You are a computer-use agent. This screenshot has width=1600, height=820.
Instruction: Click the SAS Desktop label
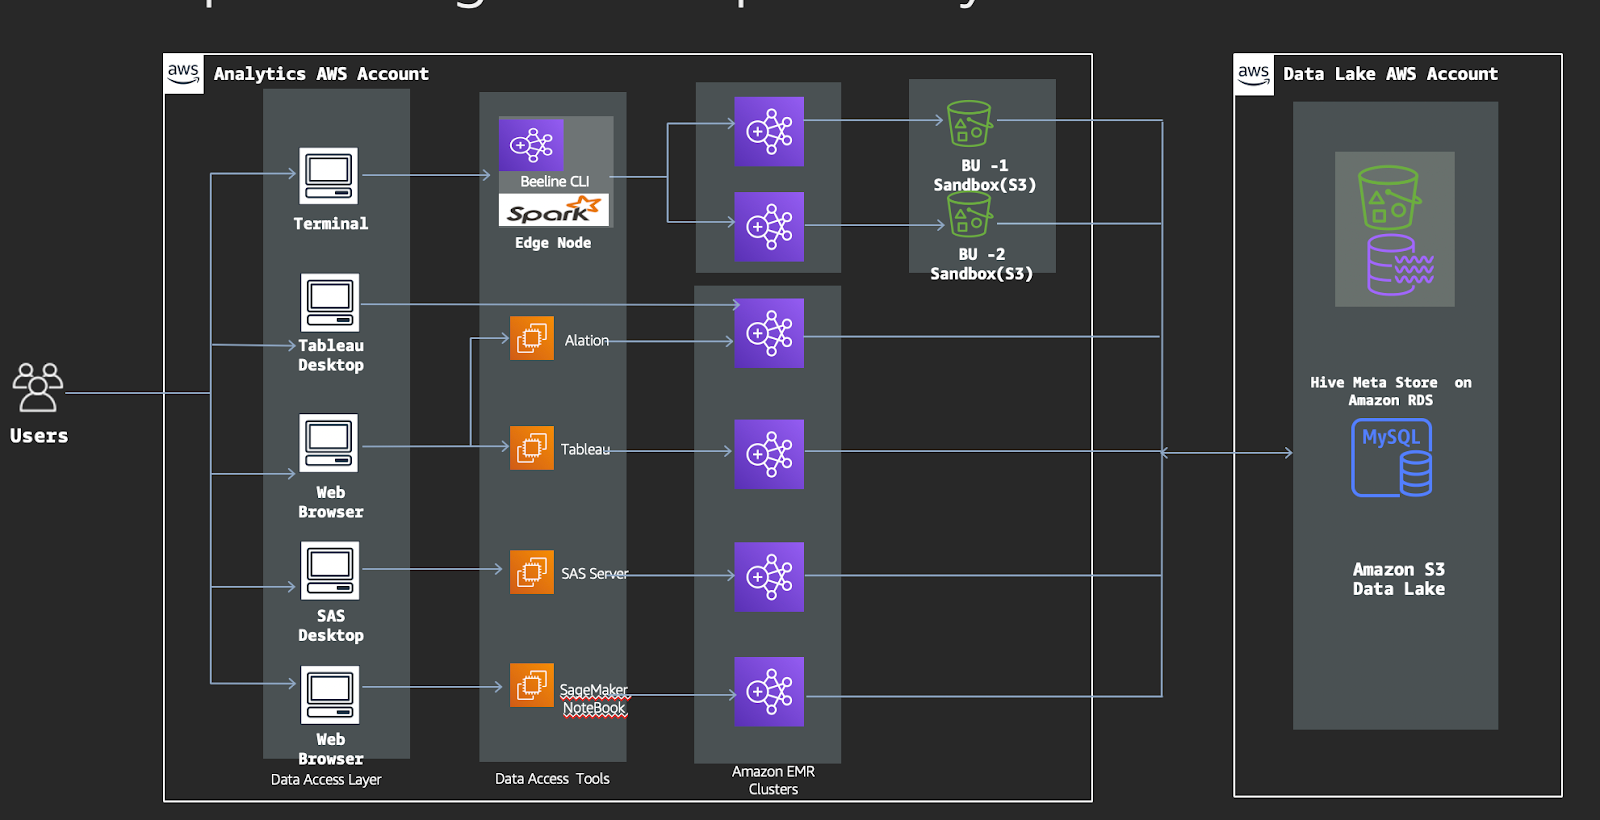331,625
